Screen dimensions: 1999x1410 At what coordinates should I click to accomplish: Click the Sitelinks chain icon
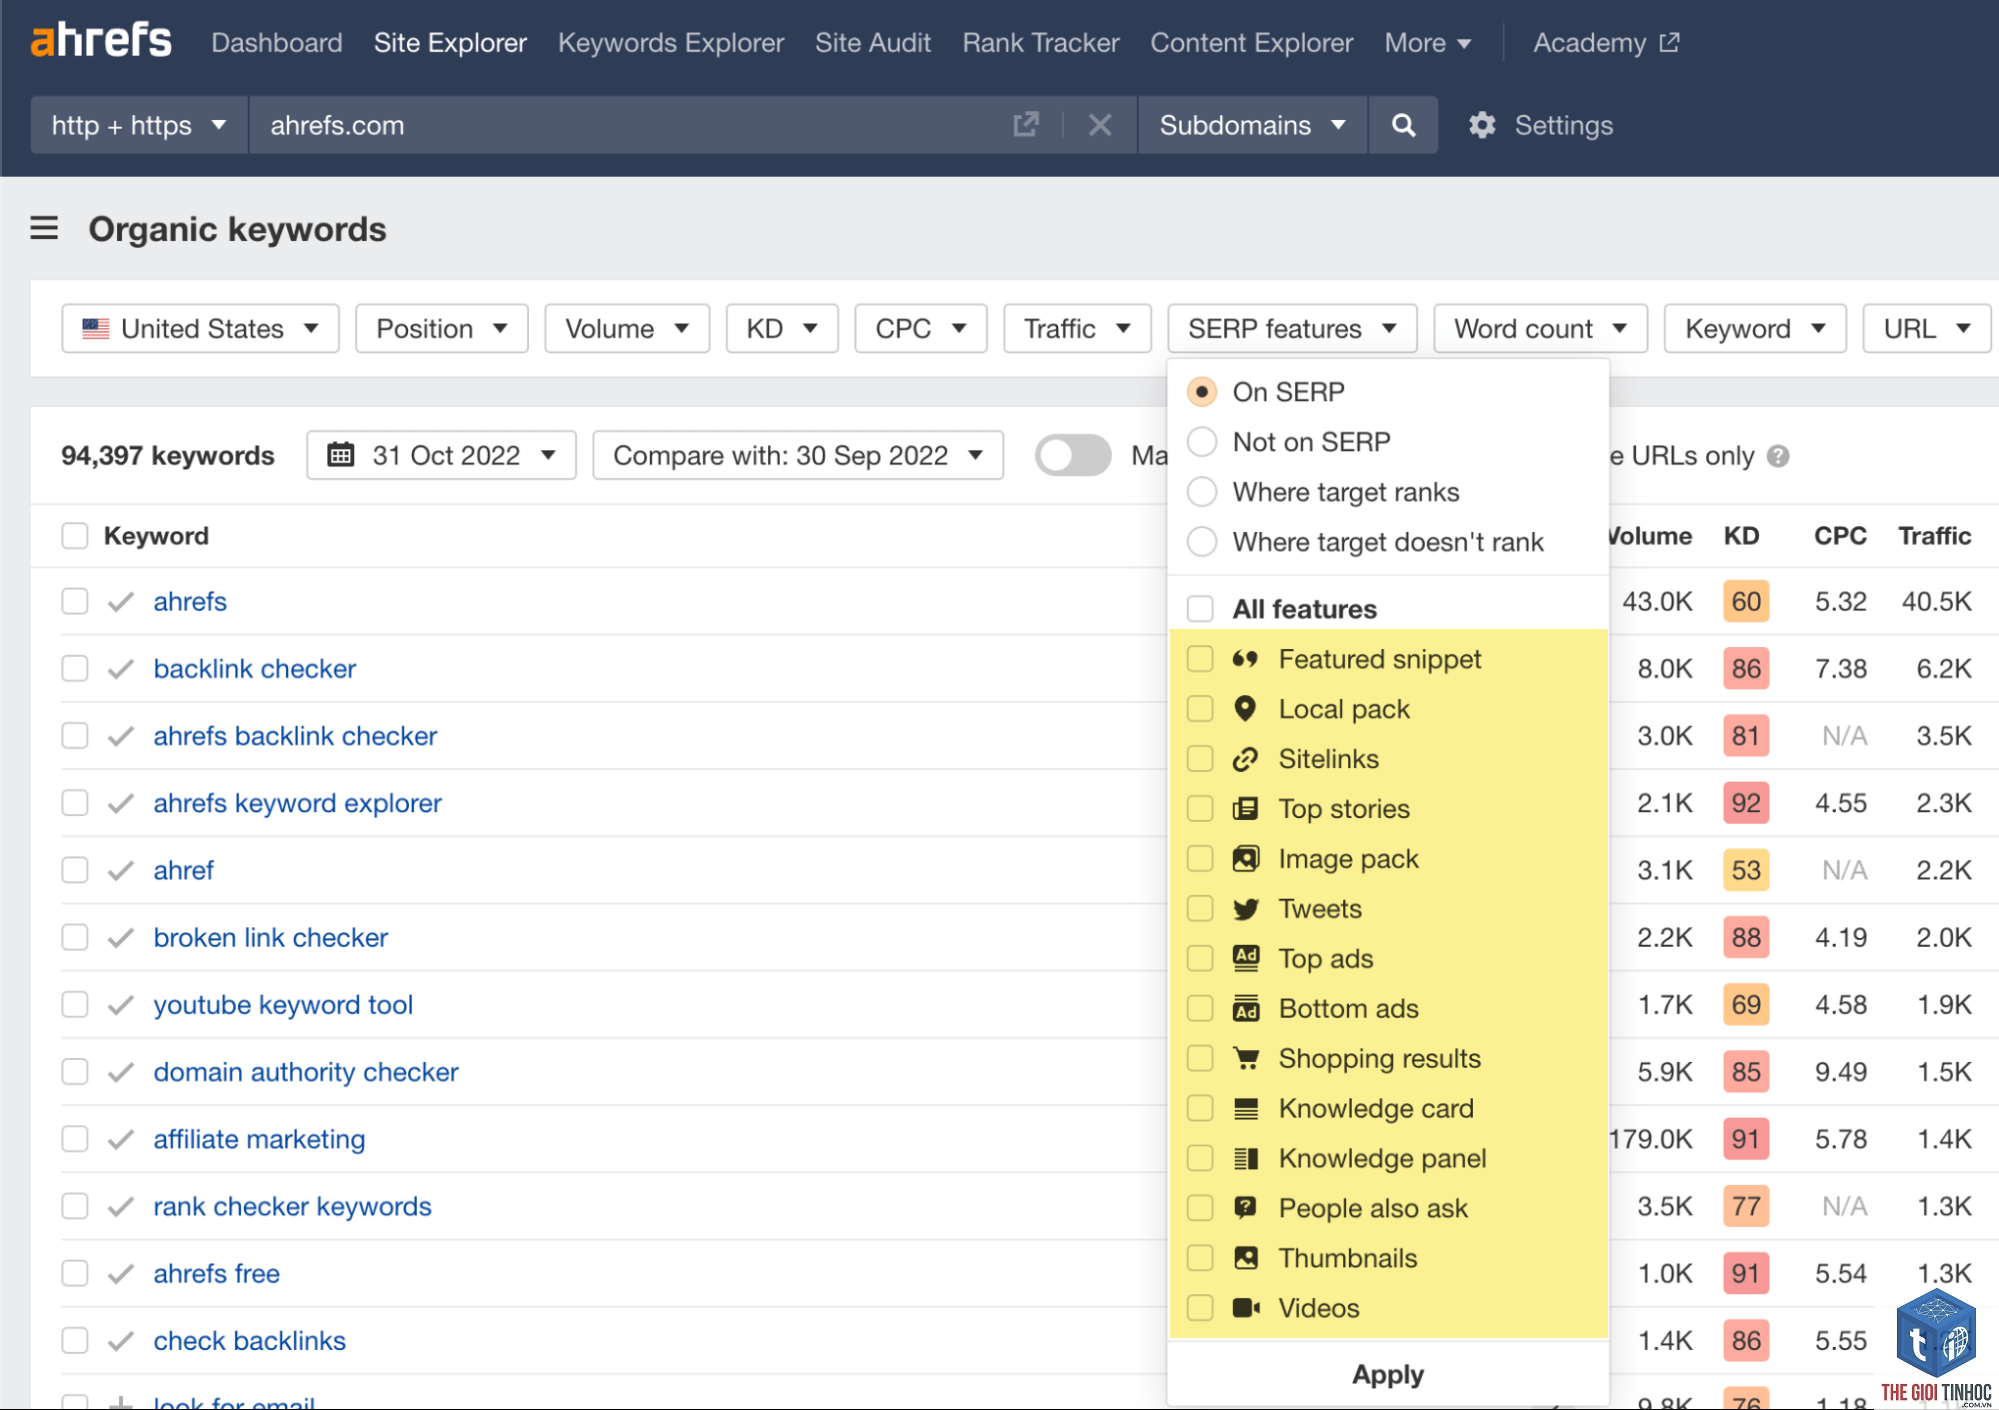pos(1245,759)
